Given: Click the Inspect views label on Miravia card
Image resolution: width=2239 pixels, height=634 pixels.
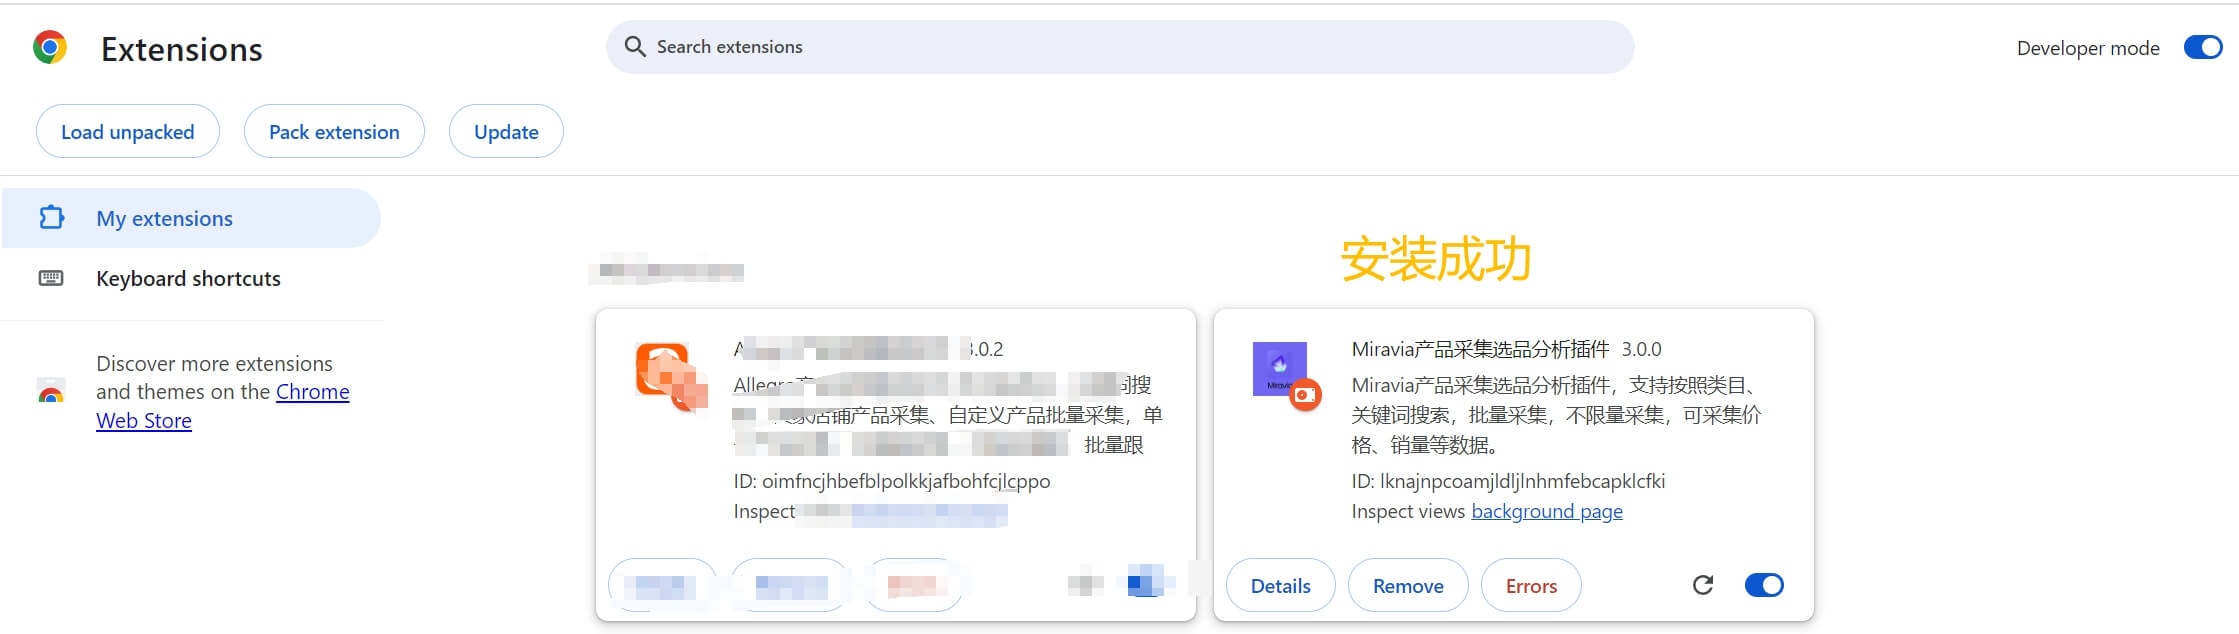Looking at the screenshot, I should pos(1408,511).
